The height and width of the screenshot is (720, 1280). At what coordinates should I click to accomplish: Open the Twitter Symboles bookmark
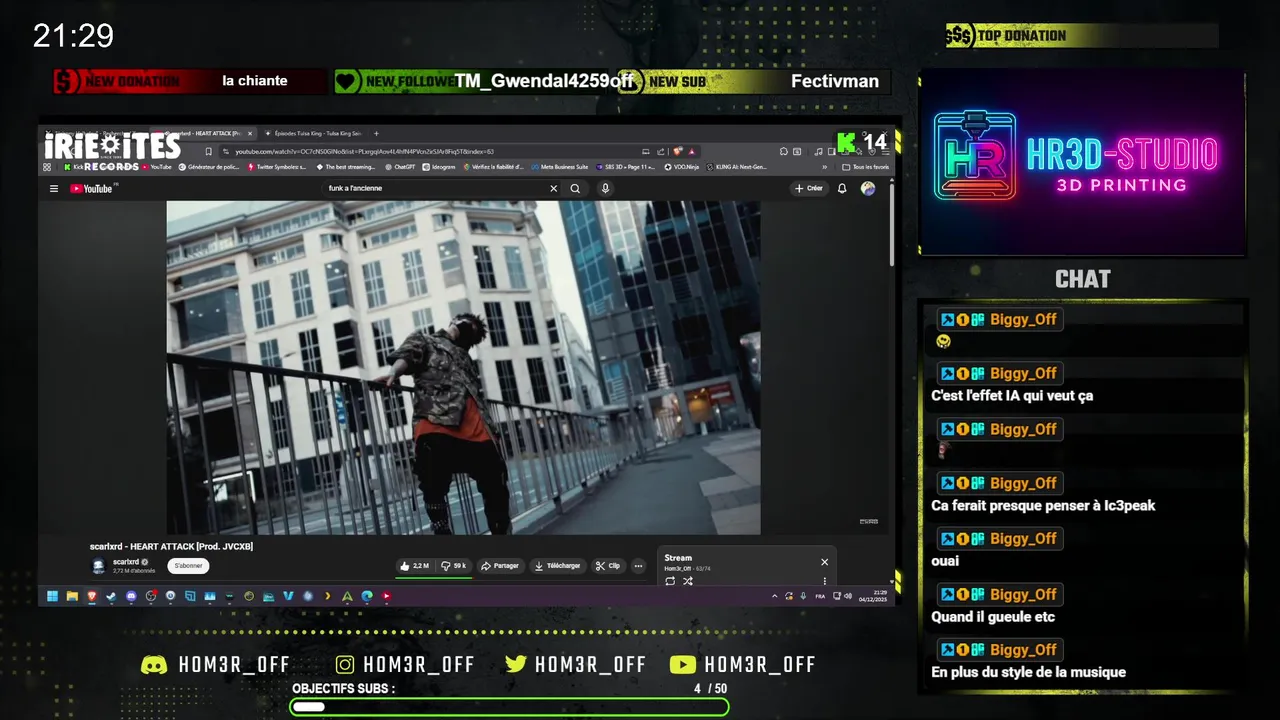point(276,167)
